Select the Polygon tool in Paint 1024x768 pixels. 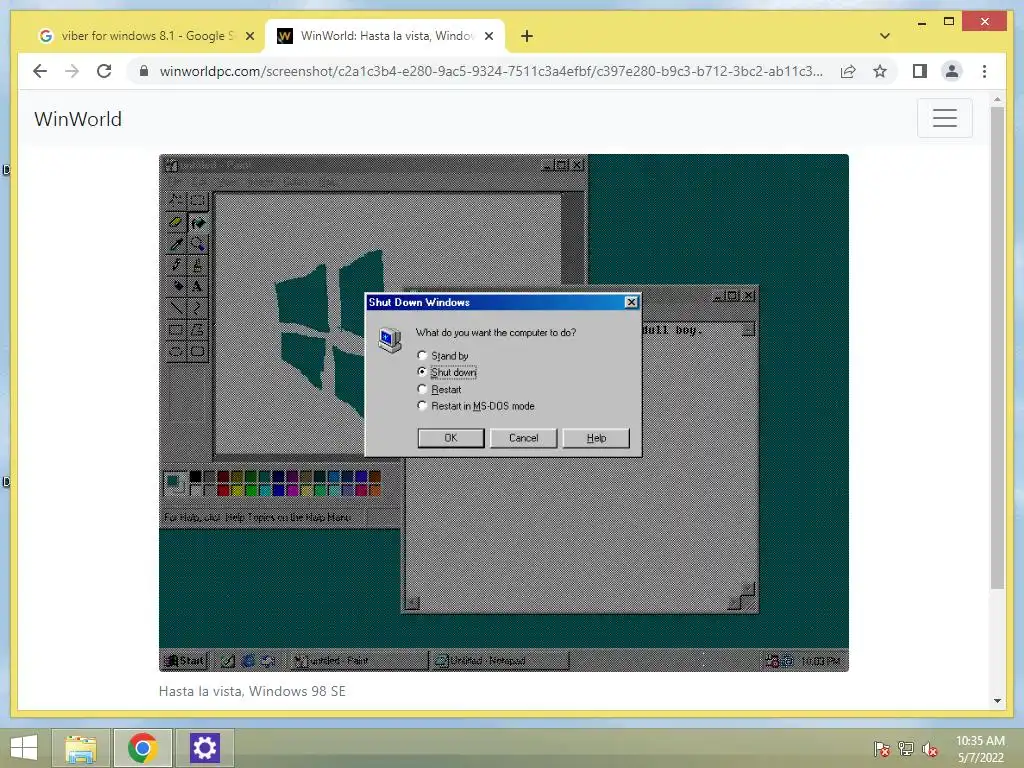pyautogui.click(x=197, y=329)
